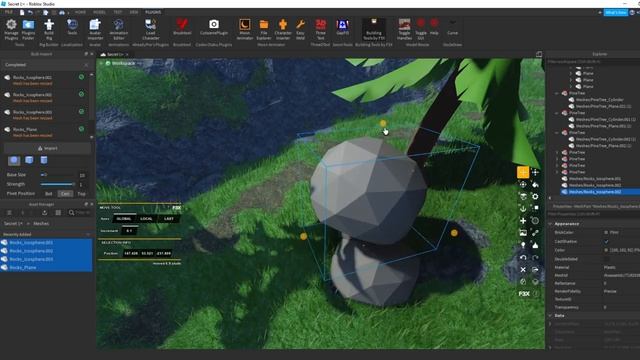The height and width of the screenshot is (360, 640).
Task: Collapse the Data properties section
Action: click(x=550, y=316)
